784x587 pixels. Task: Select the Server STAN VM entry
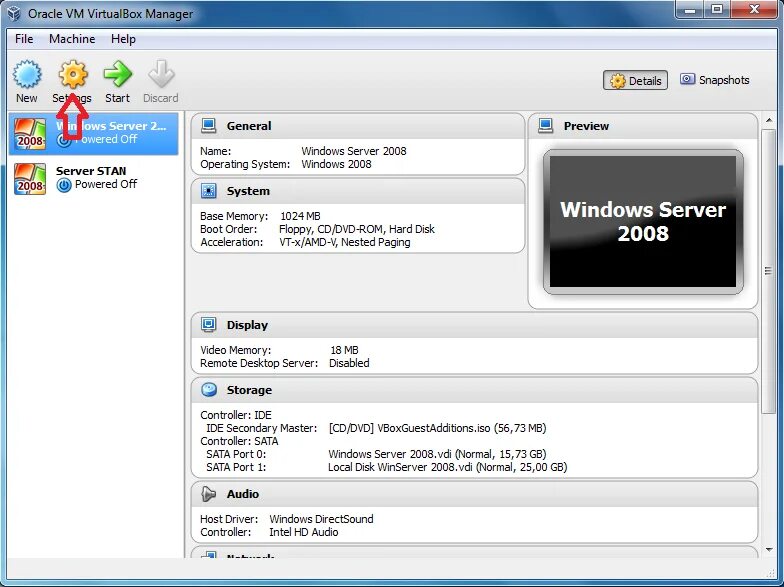pyautogui.click(x=94, y=178)
